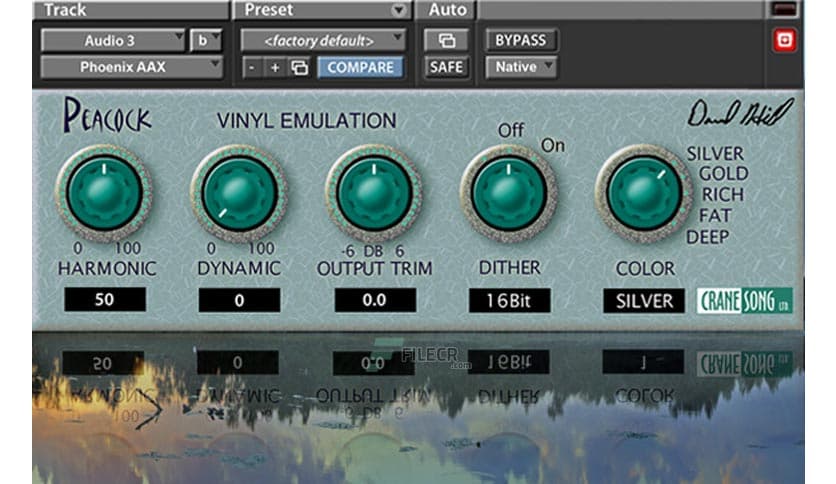Click the Preset header menu arrow

pos(399,10)
